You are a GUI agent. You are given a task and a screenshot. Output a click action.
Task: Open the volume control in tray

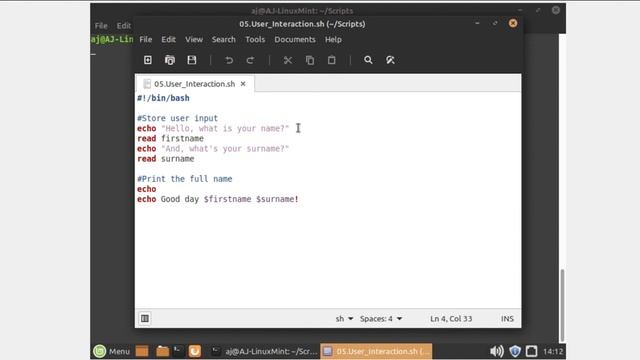pos(497,351)
